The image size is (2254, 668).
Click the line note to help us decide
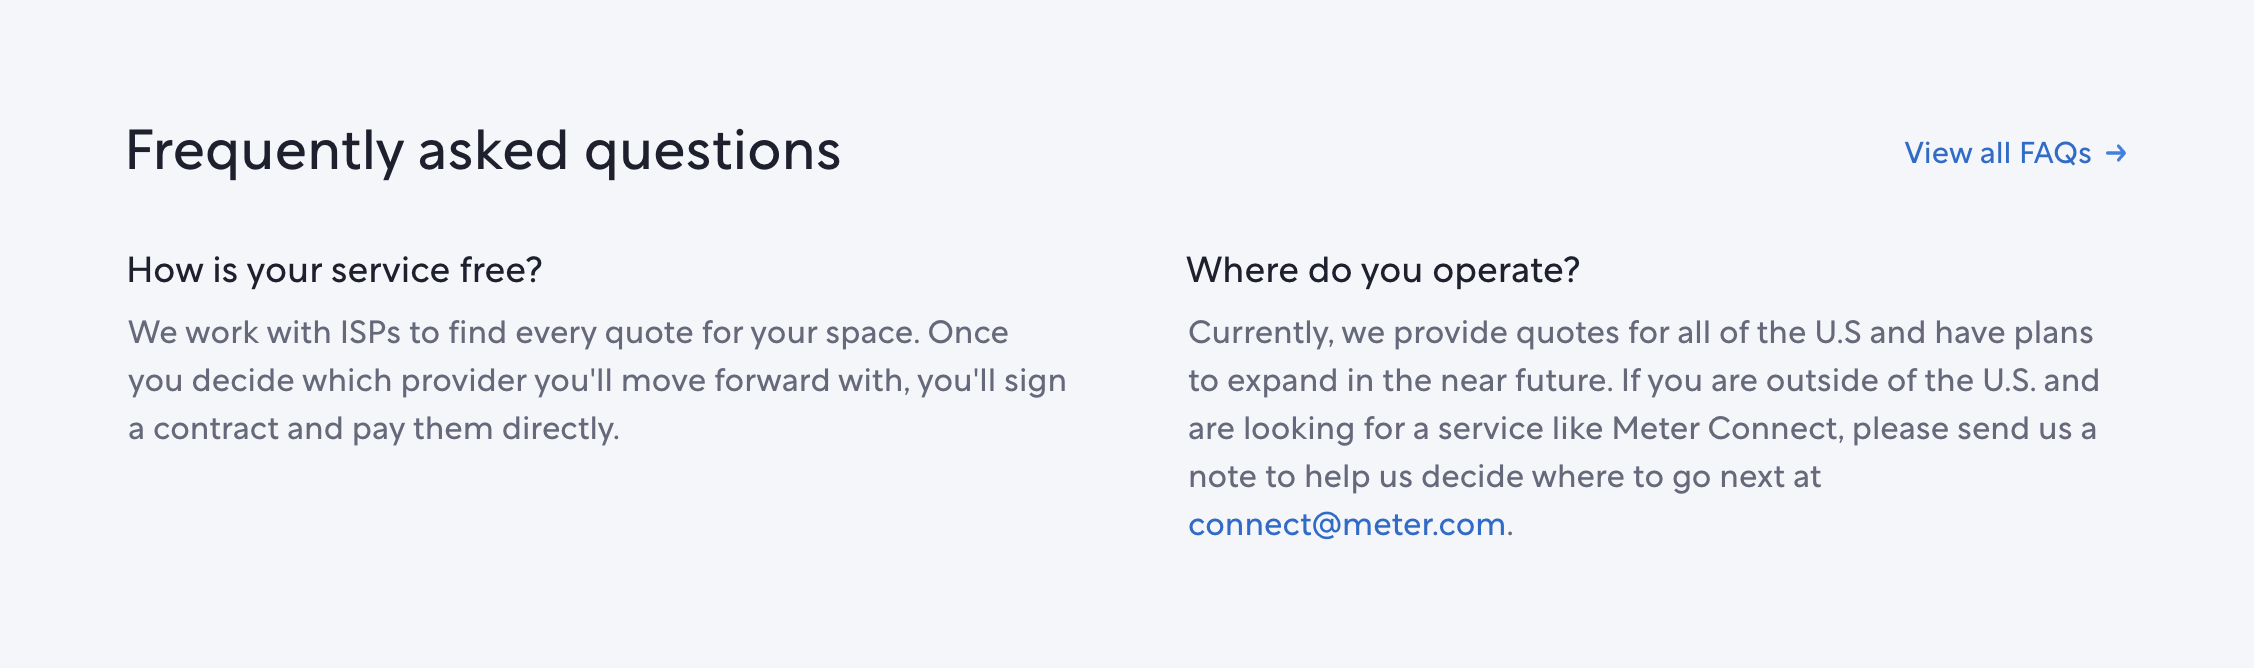click(1504, 476)
